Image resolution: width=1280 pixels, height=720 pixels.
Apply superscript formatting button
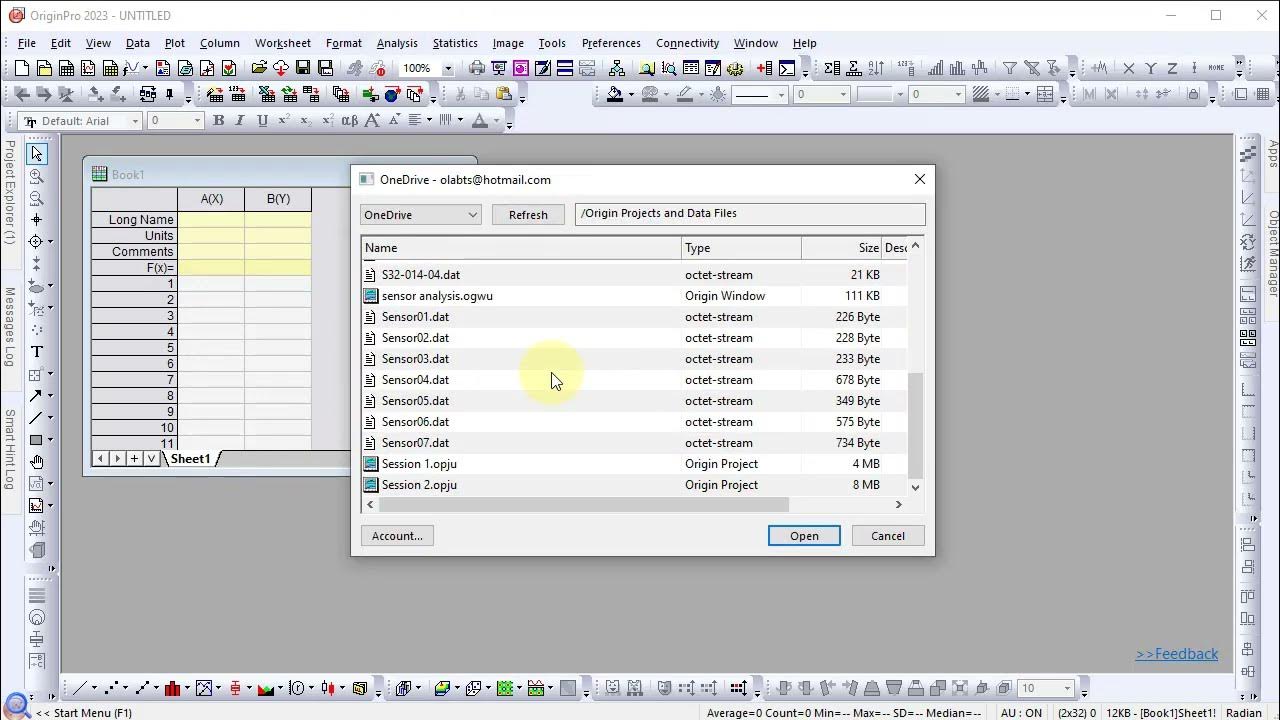[x=284, y=121]
